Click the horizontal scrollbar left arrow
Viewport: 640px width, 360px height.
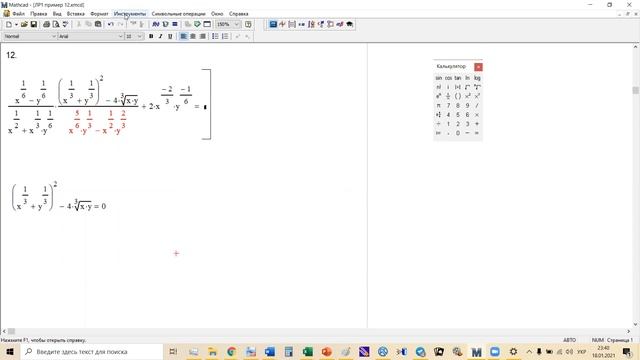[x=4, y=331]
